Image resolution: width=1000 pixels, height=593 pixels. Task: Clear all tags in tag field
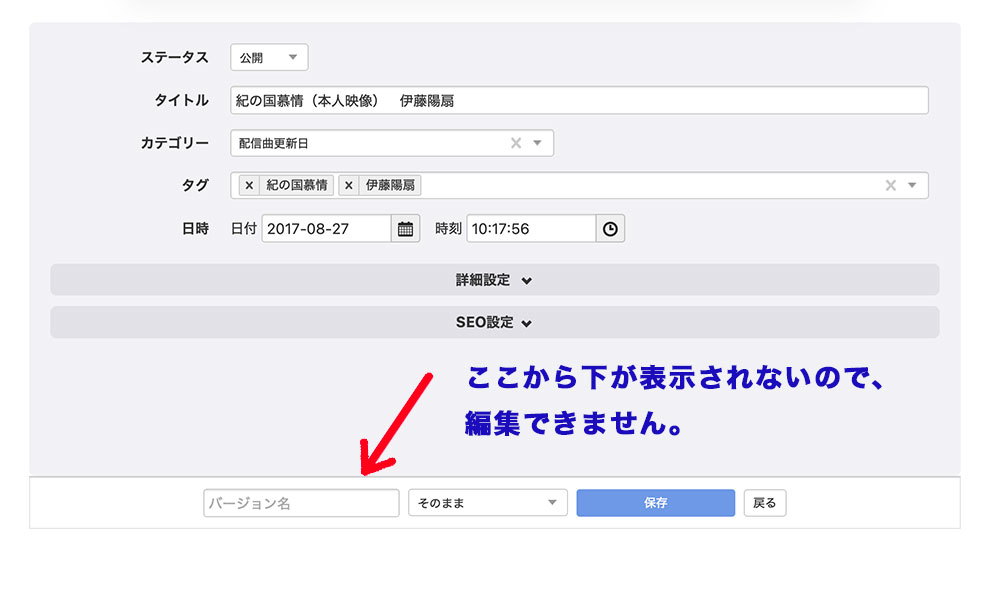891,186
